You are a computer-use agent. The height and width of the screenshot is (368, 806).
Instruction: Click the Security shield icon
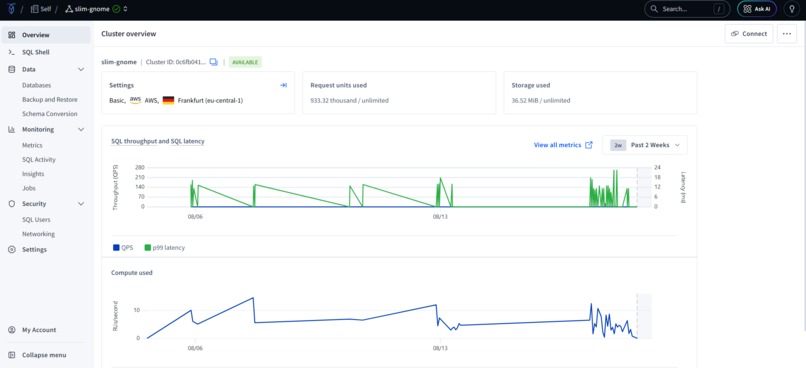[x=12, y=204]
